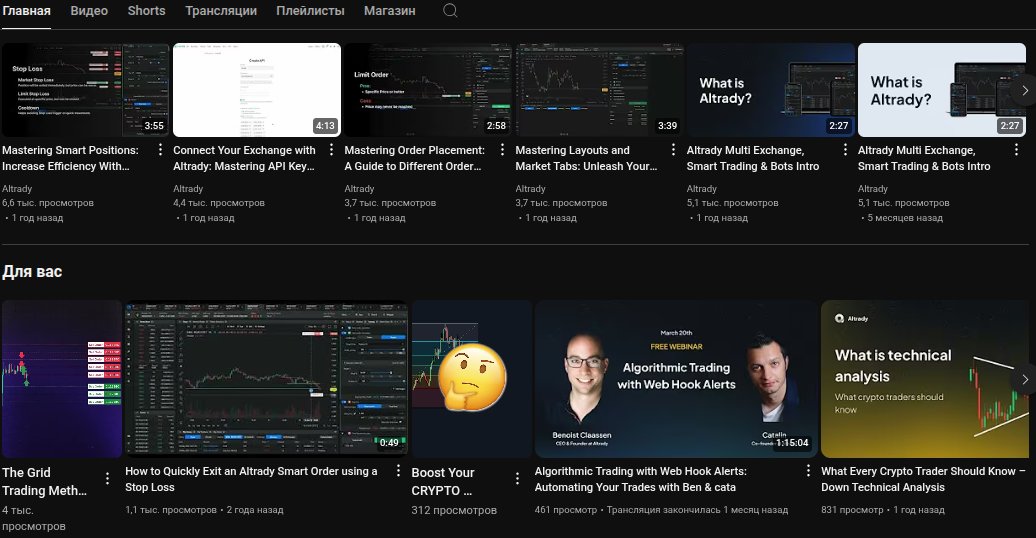Screen dimensions: 1036x538
Task: Play dark What is Altrady thumbnail
Action: click(770, 90)
